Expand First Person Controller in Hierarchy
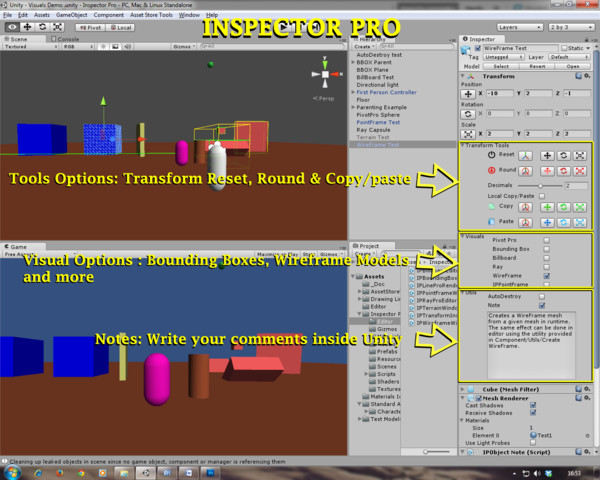This screenshot has width=600, height=480. pos(353,92)
